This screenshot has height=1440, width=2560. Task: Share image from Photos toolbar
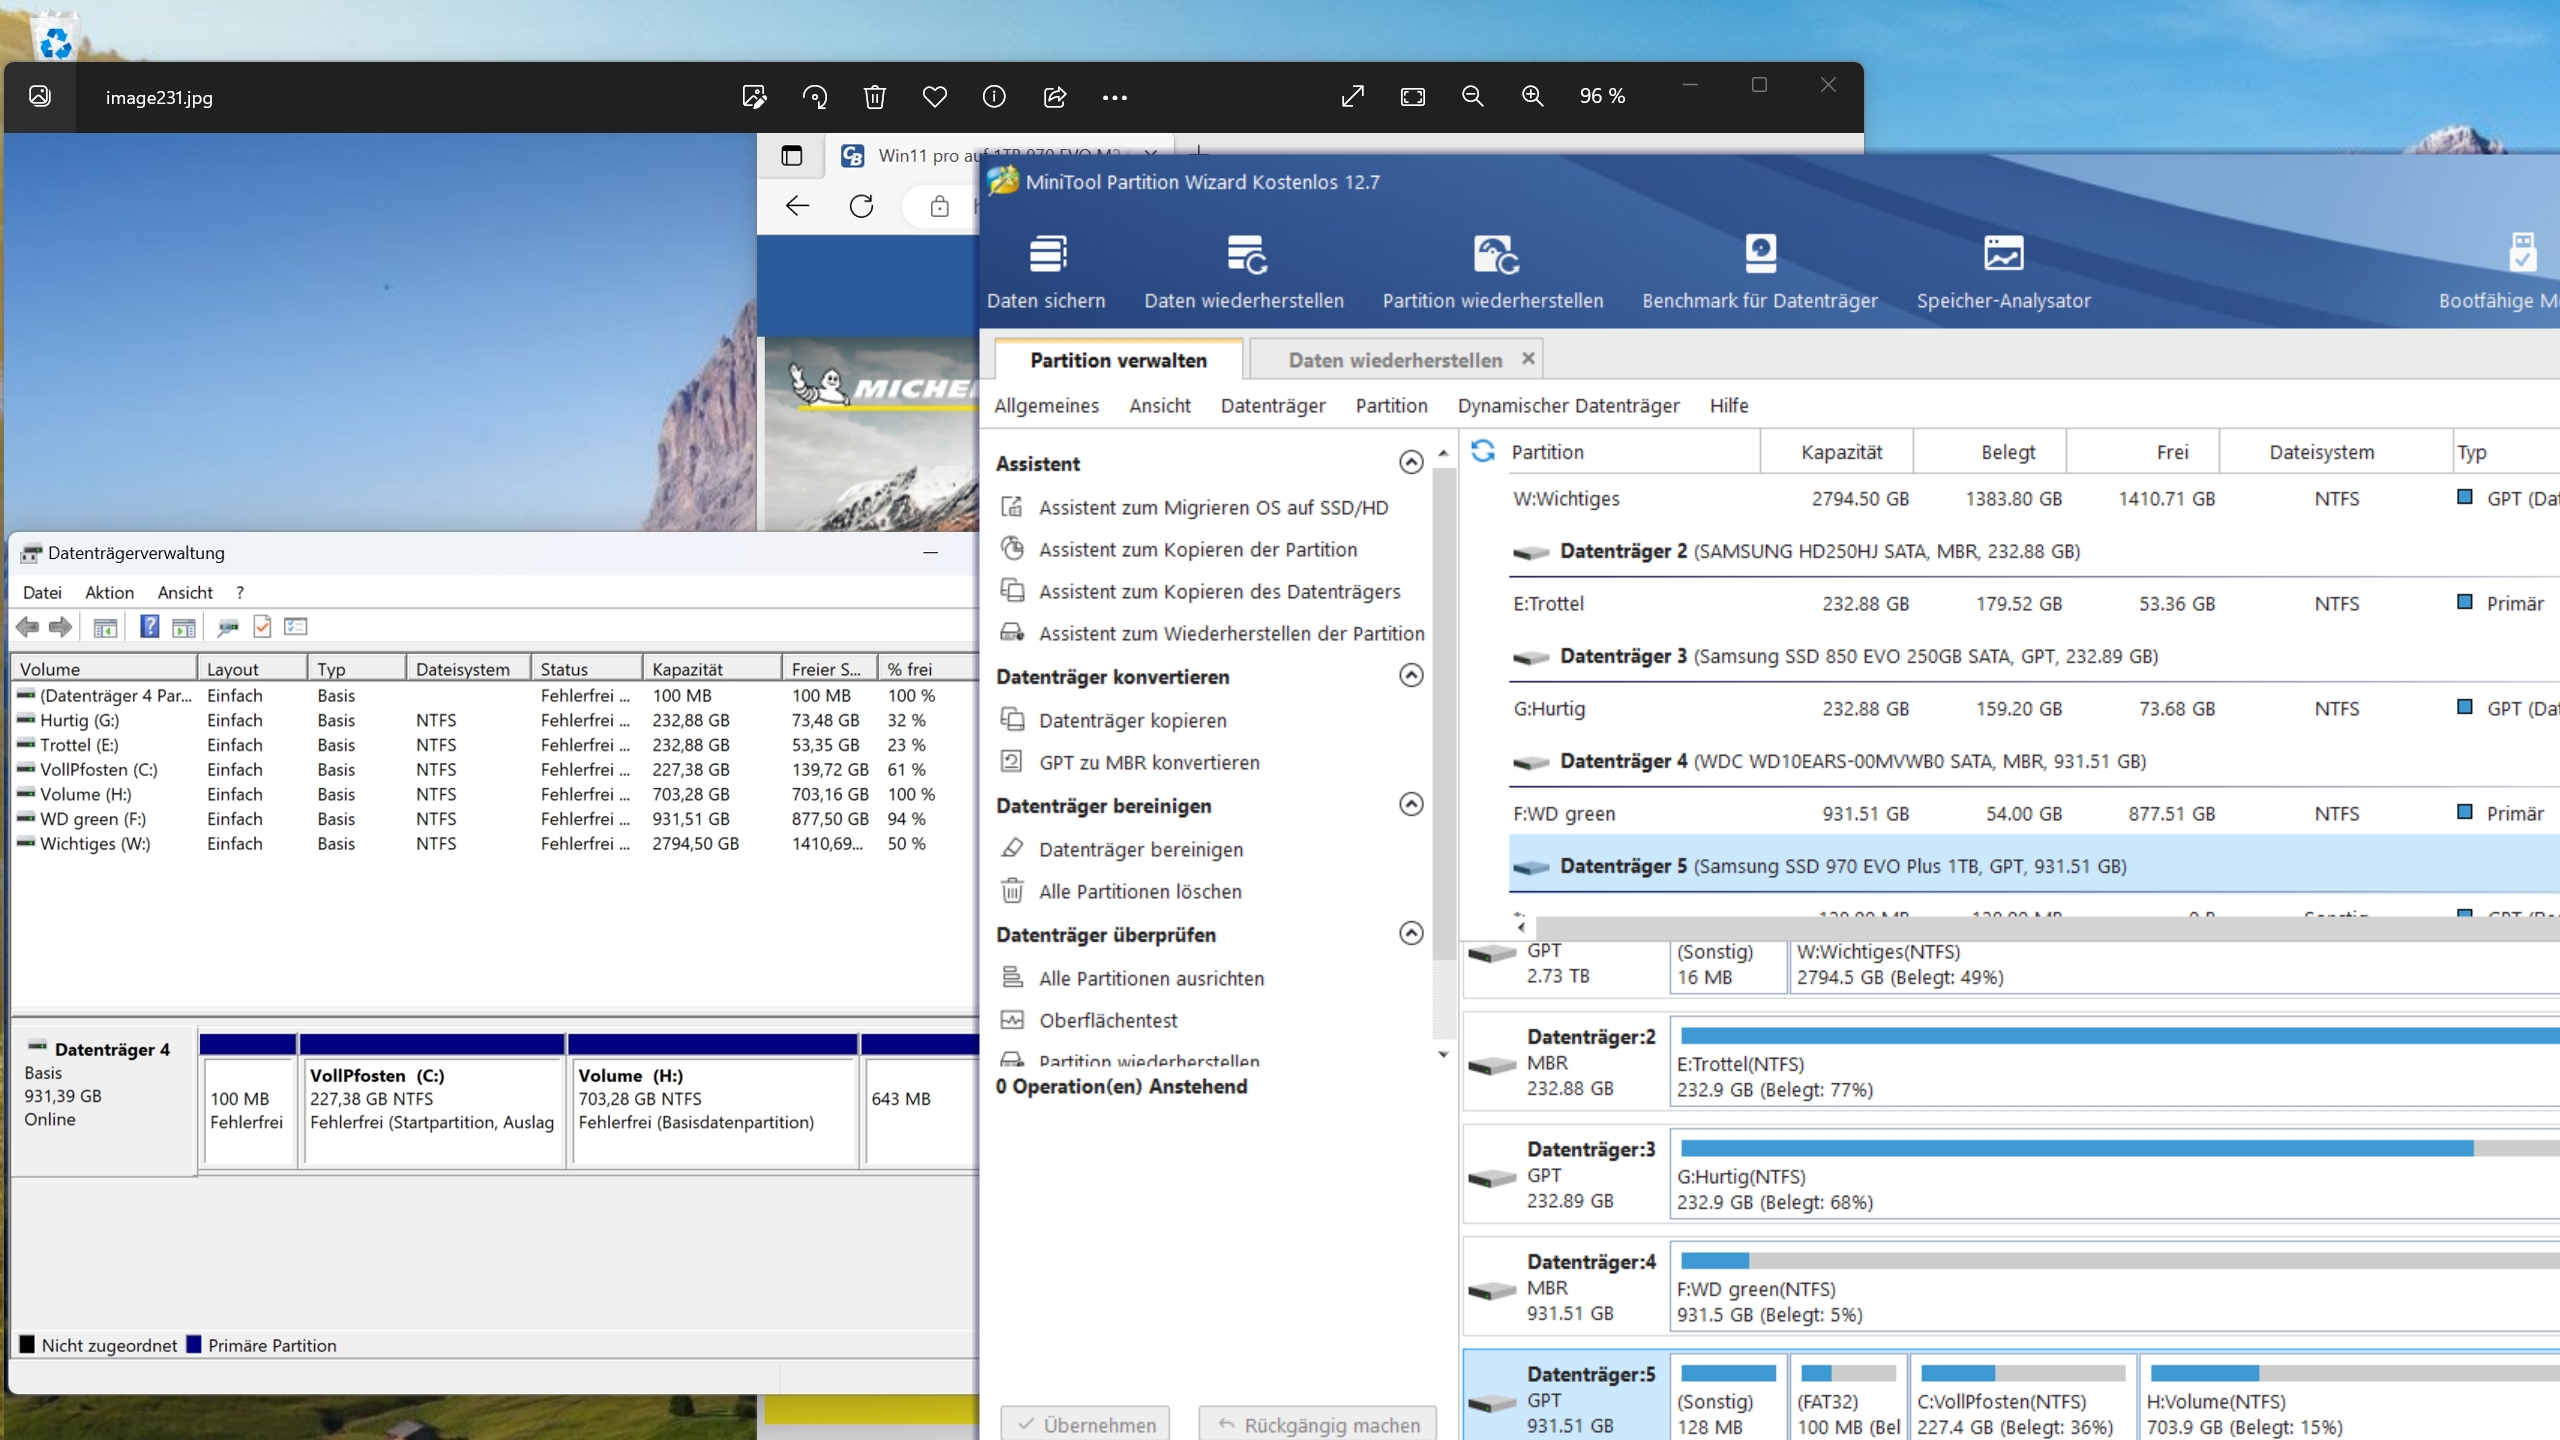(1054, 96)
